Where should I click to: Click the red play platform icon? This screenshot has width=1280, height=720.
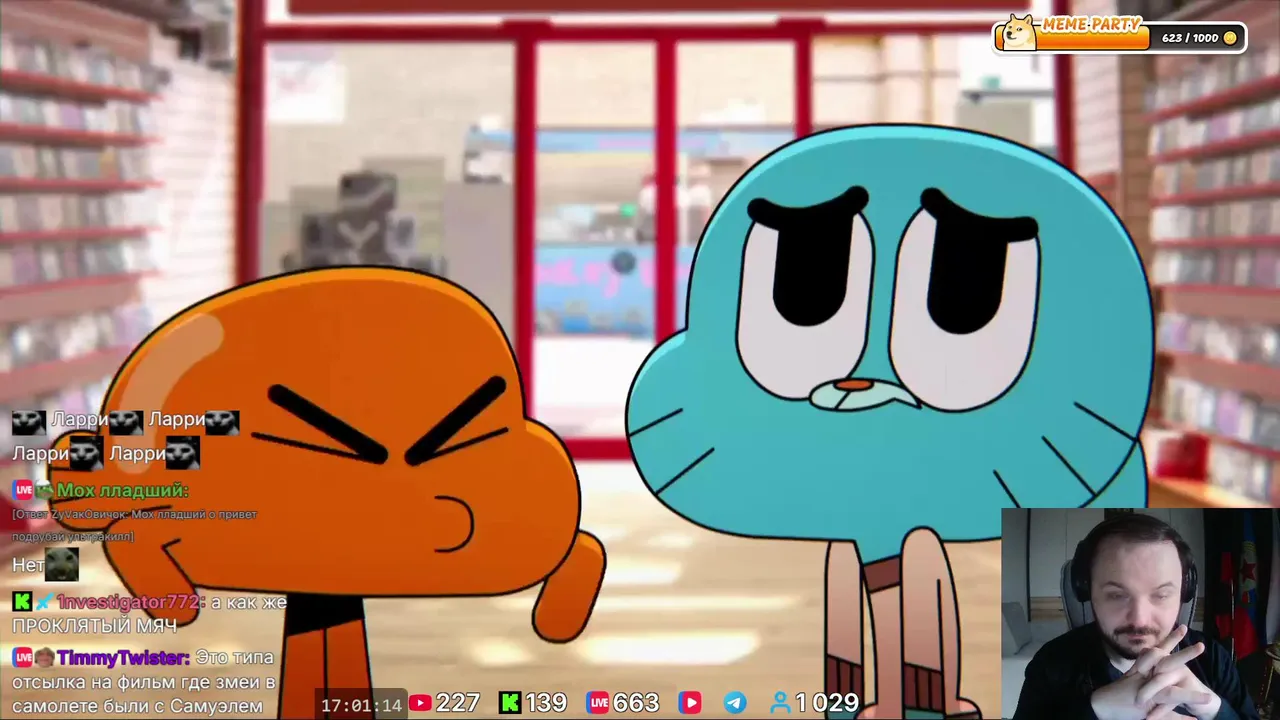(690, 703)
